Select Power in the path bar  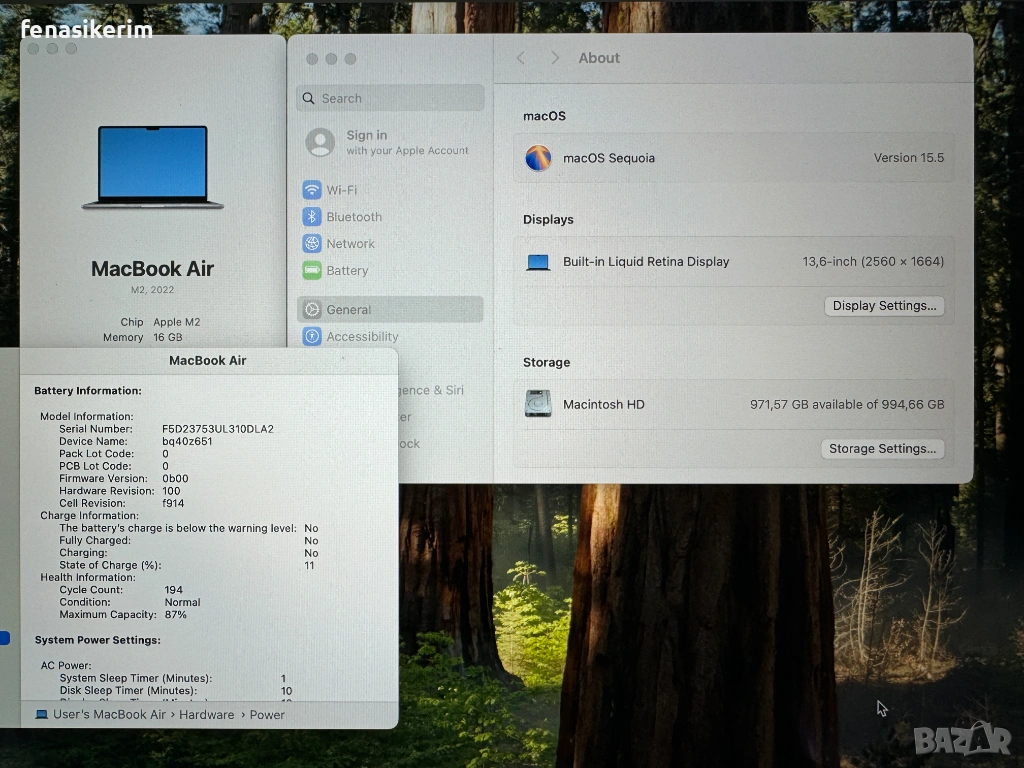(267, 715)
